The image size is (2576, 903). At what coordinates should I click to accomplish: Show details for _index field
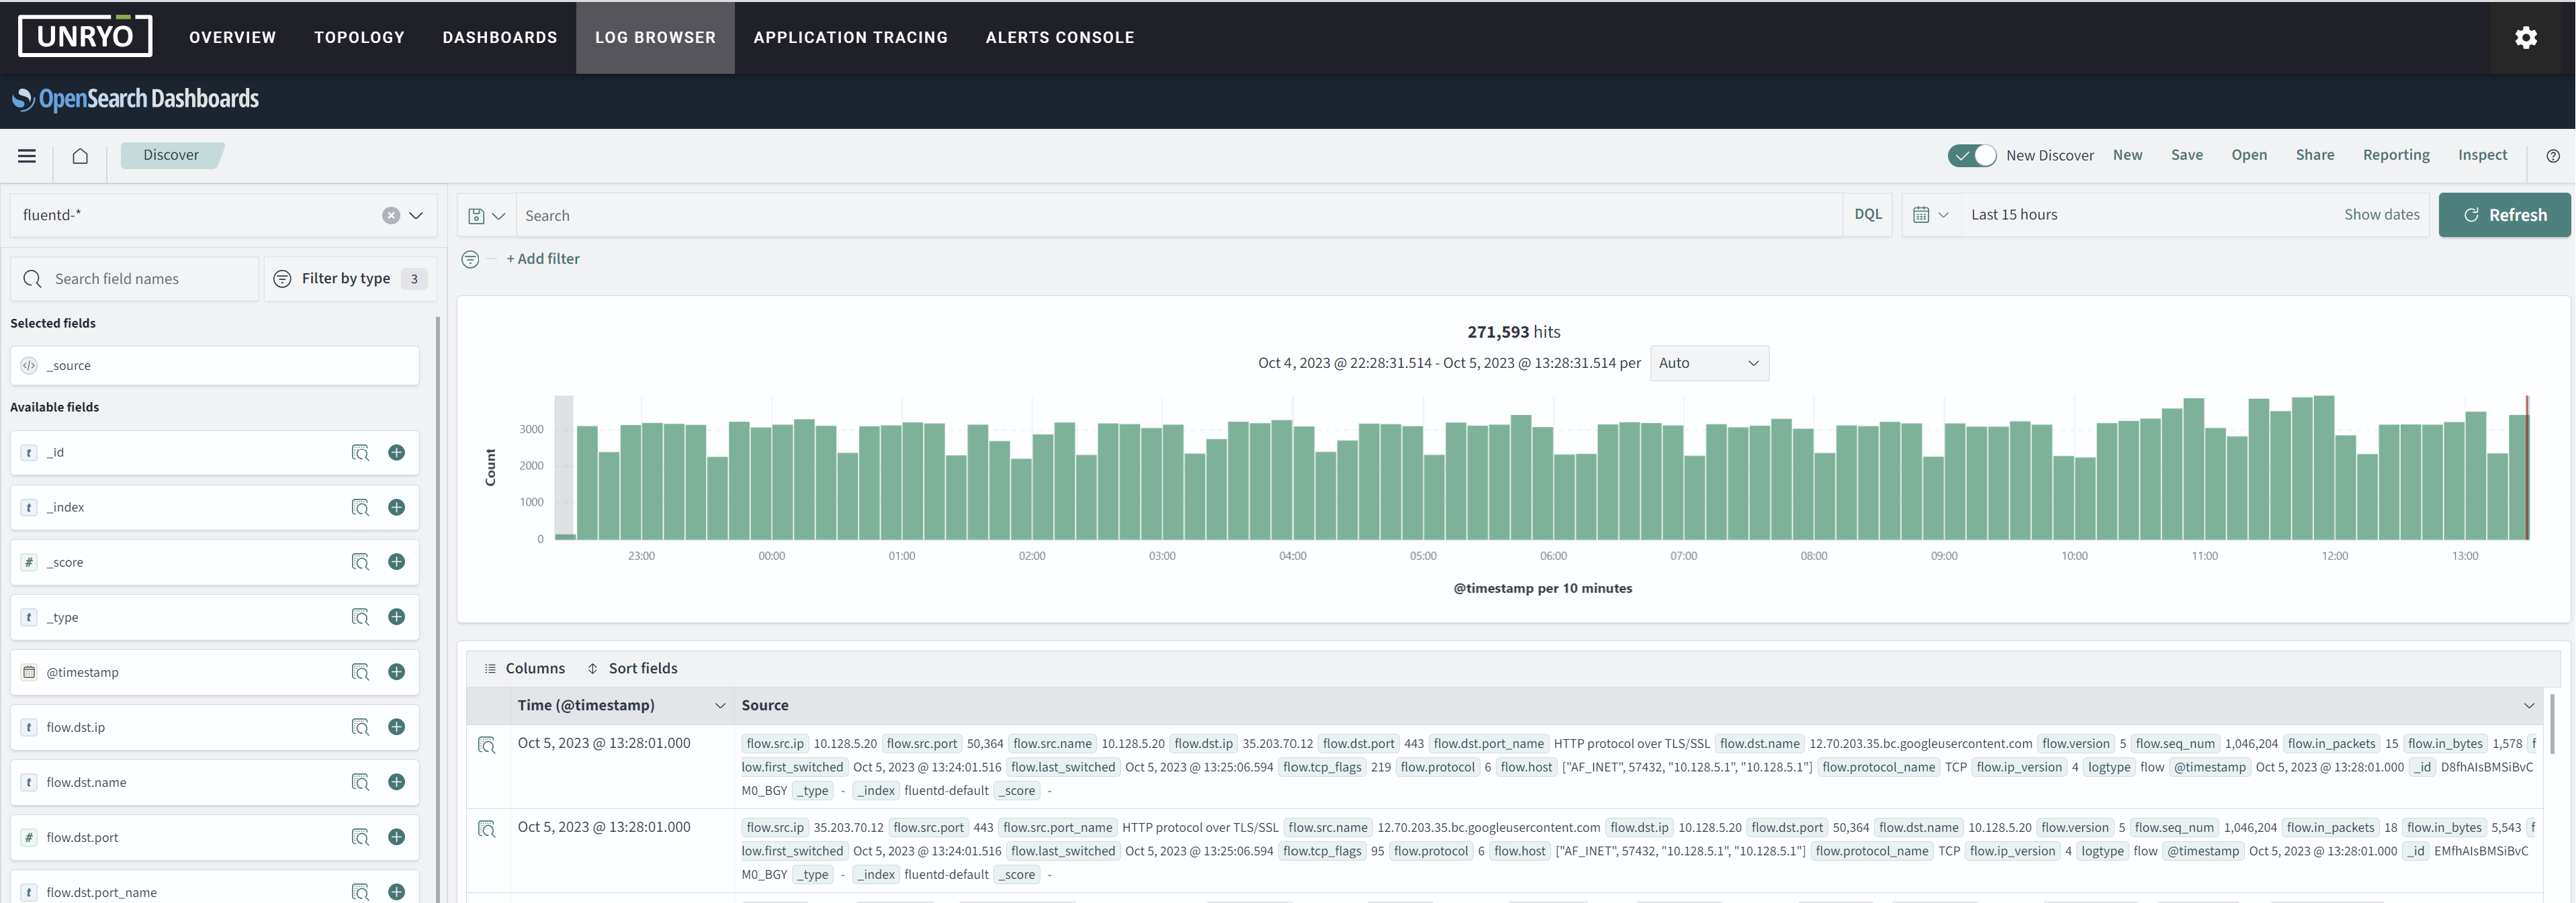(x=360, y=508)
